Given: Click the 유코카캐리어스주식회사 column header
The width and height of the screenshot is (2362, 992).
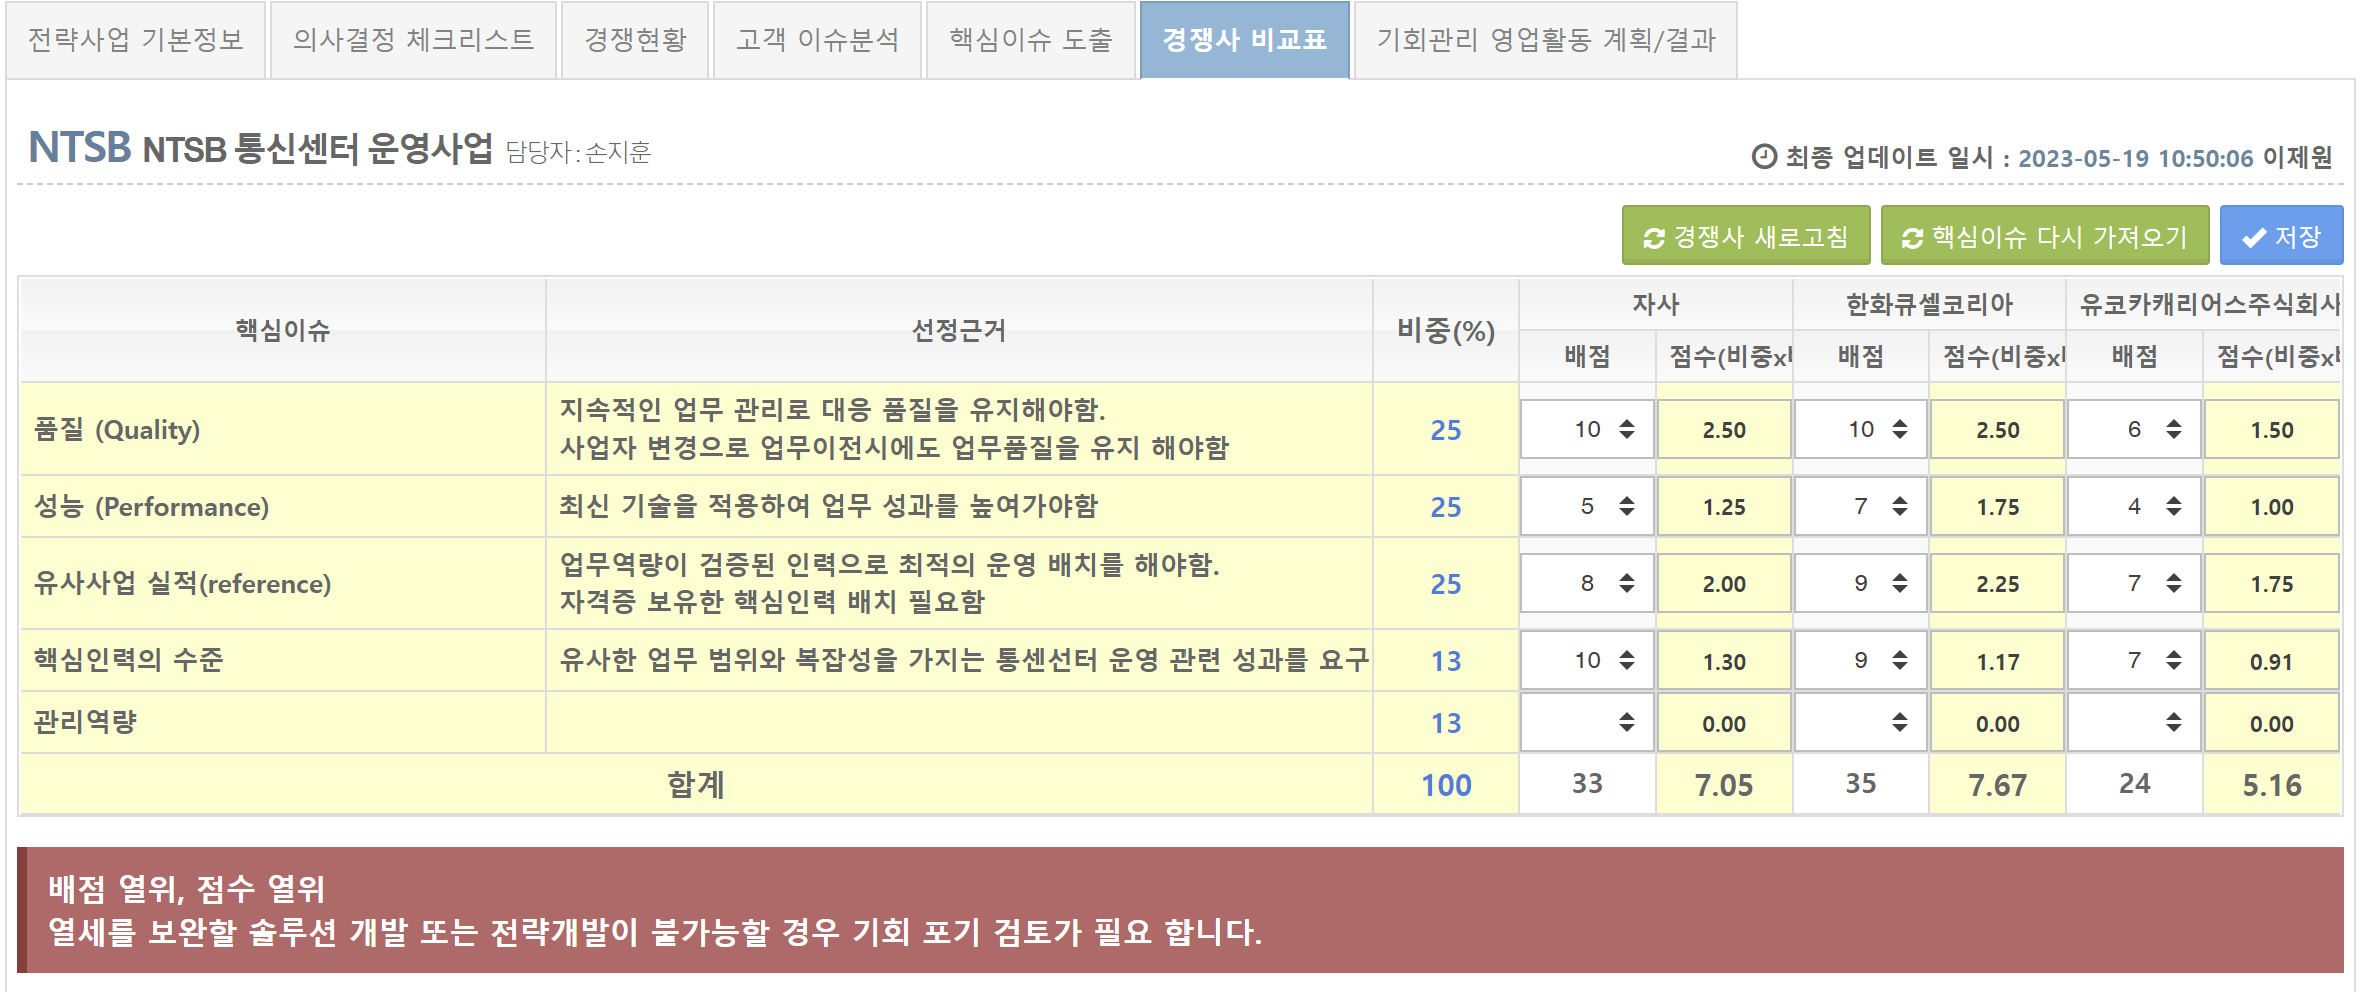Looking at the screenshot, I should point(2205,304).
